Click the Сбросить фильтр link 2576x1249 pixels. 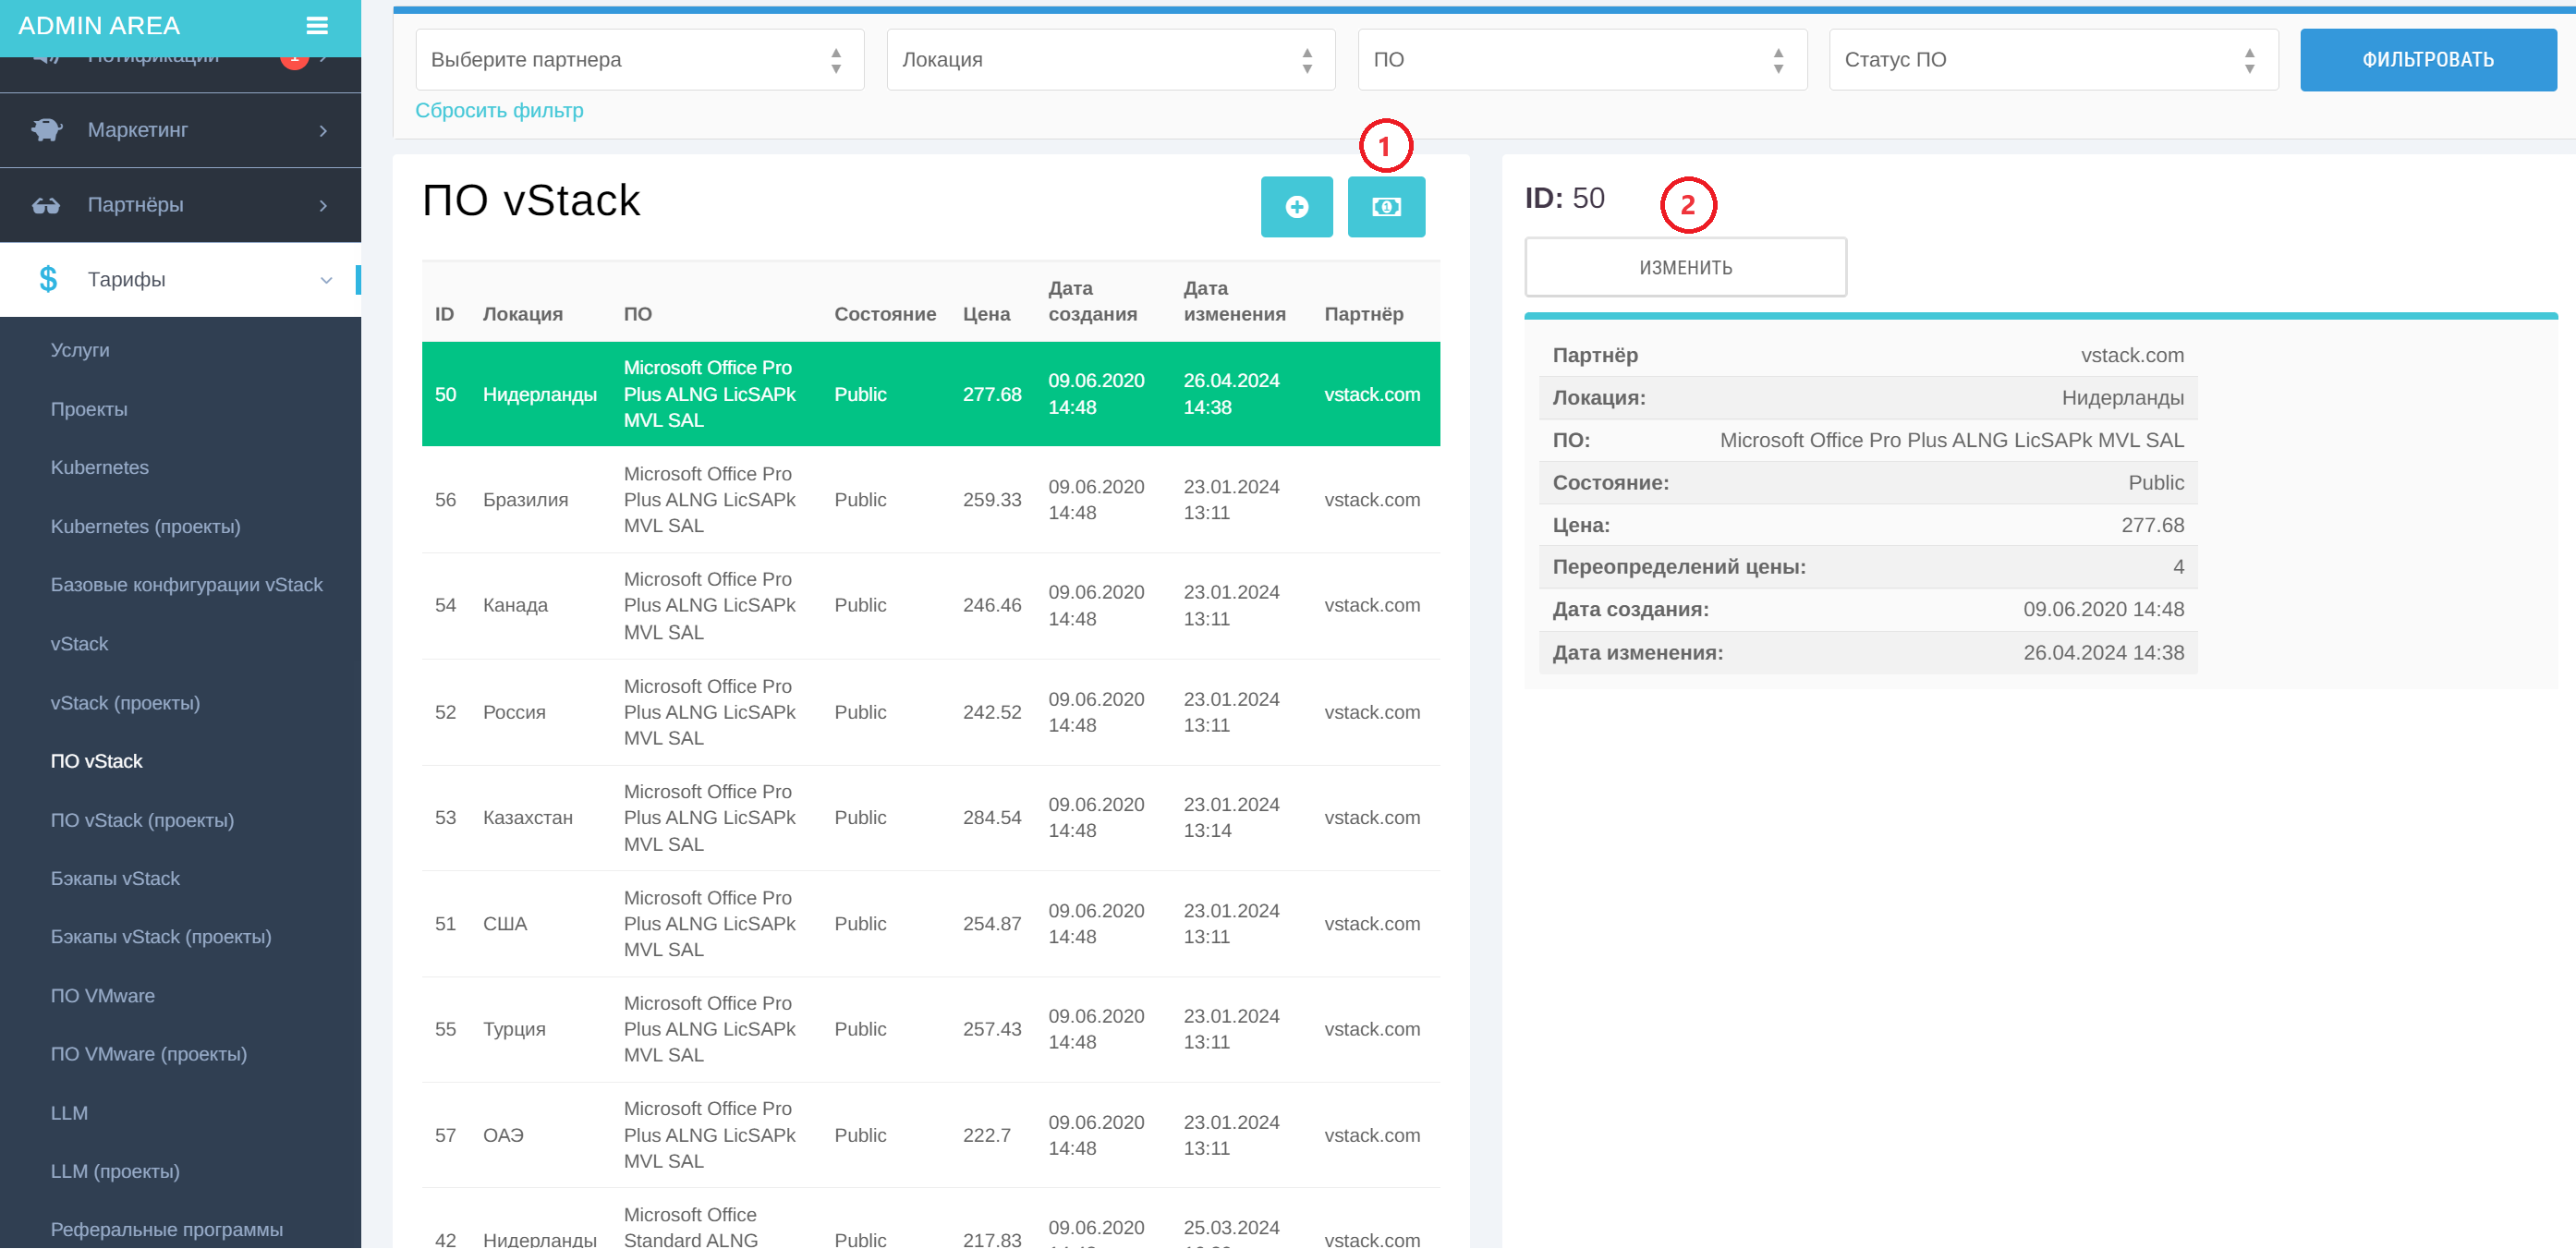[x=499, y=111]
